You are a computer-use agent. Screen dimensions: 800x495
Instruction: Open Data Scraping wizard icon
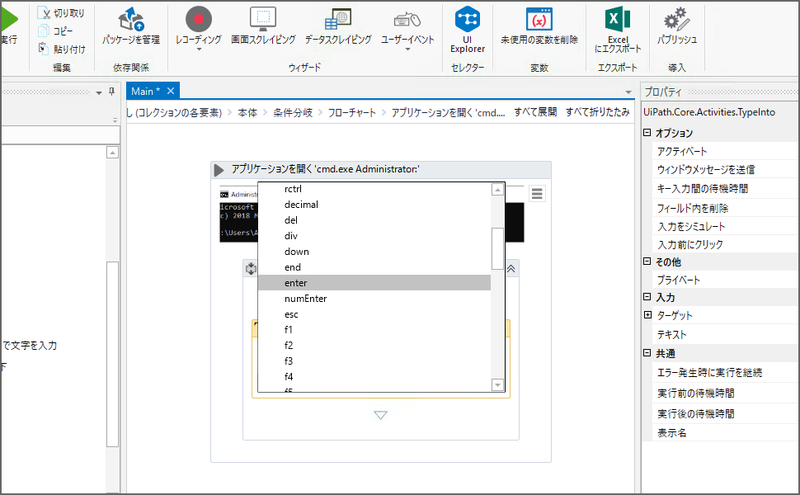tap(338, 19)
